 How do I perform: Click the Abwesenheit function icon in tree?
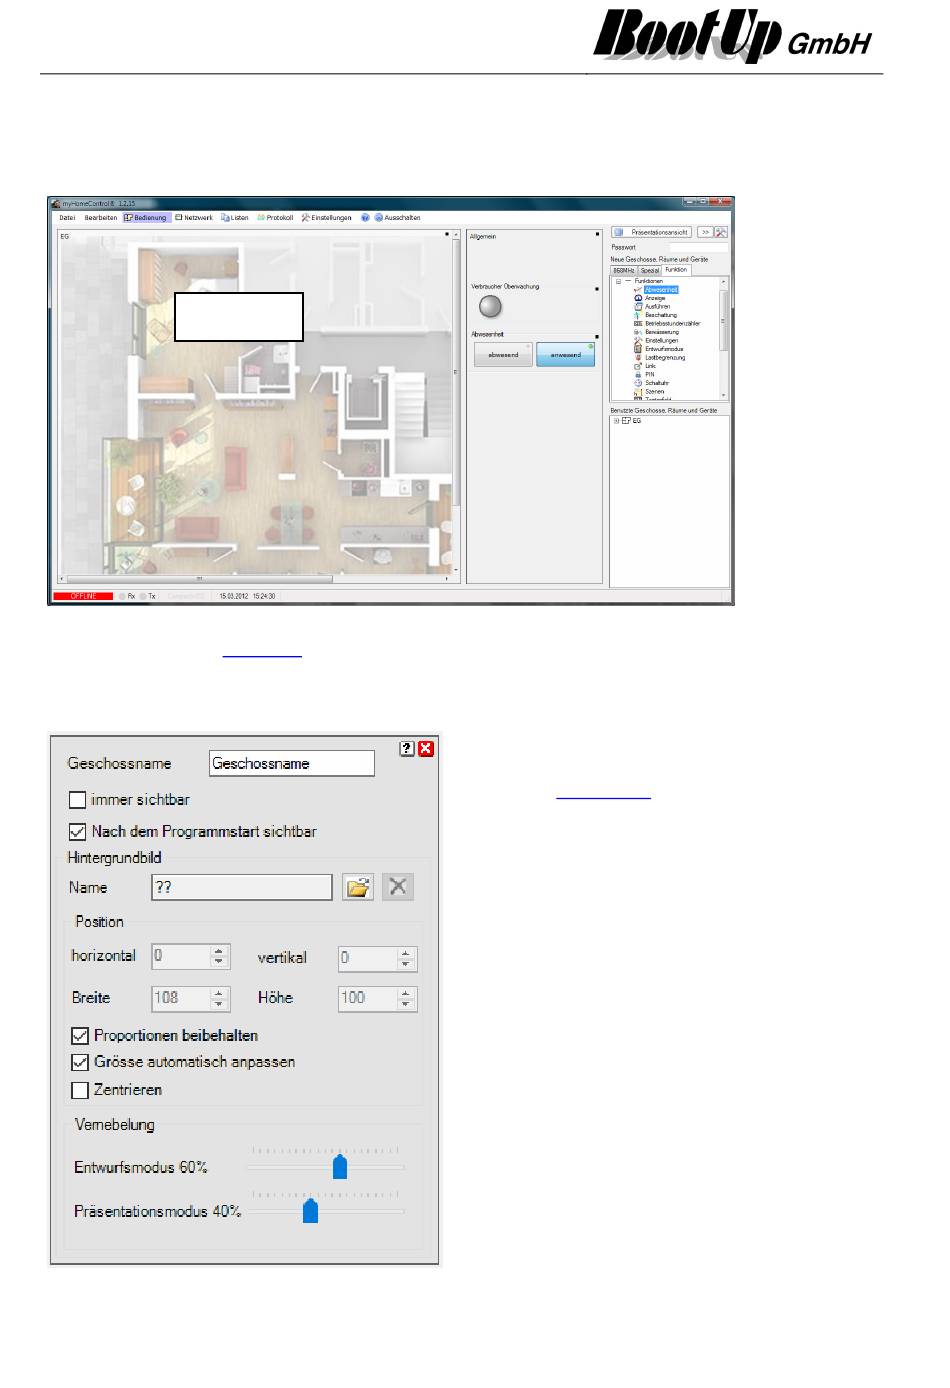[638, 290]
